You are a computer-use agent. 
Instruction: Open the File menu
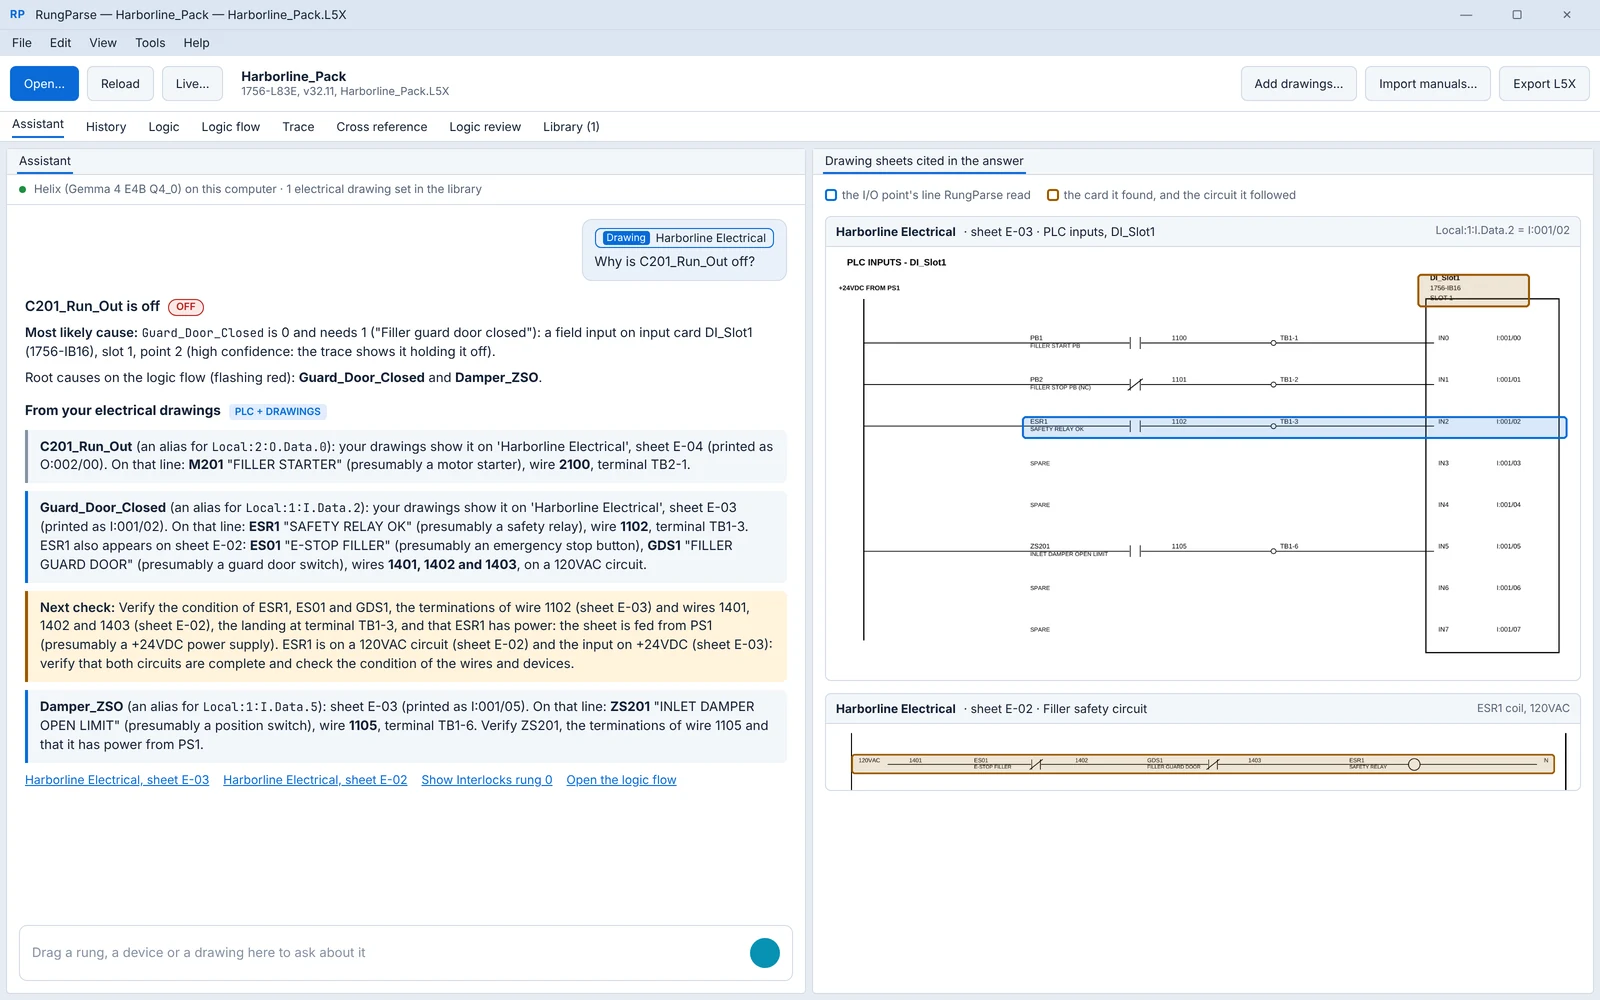pyautogui.click(x=22, y=43)
